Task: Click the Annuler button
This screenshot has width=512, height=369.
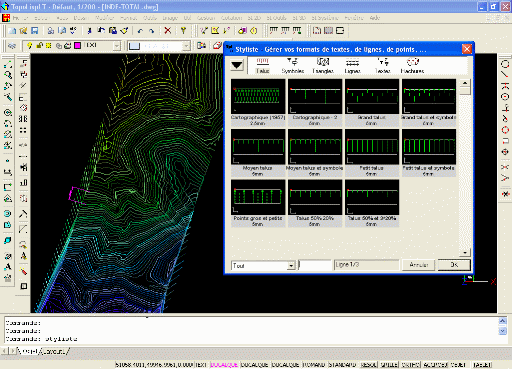Action: point(418,265)
